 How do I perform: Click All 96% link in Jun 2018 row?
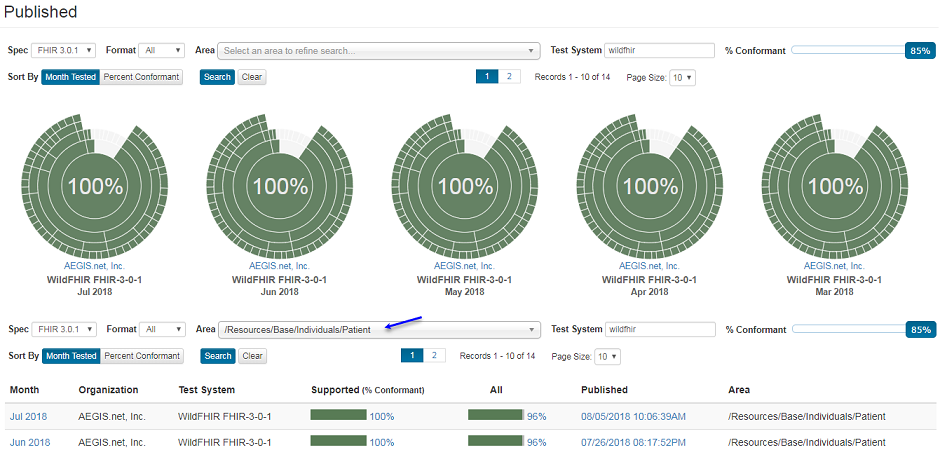click(x=537, y=443)
